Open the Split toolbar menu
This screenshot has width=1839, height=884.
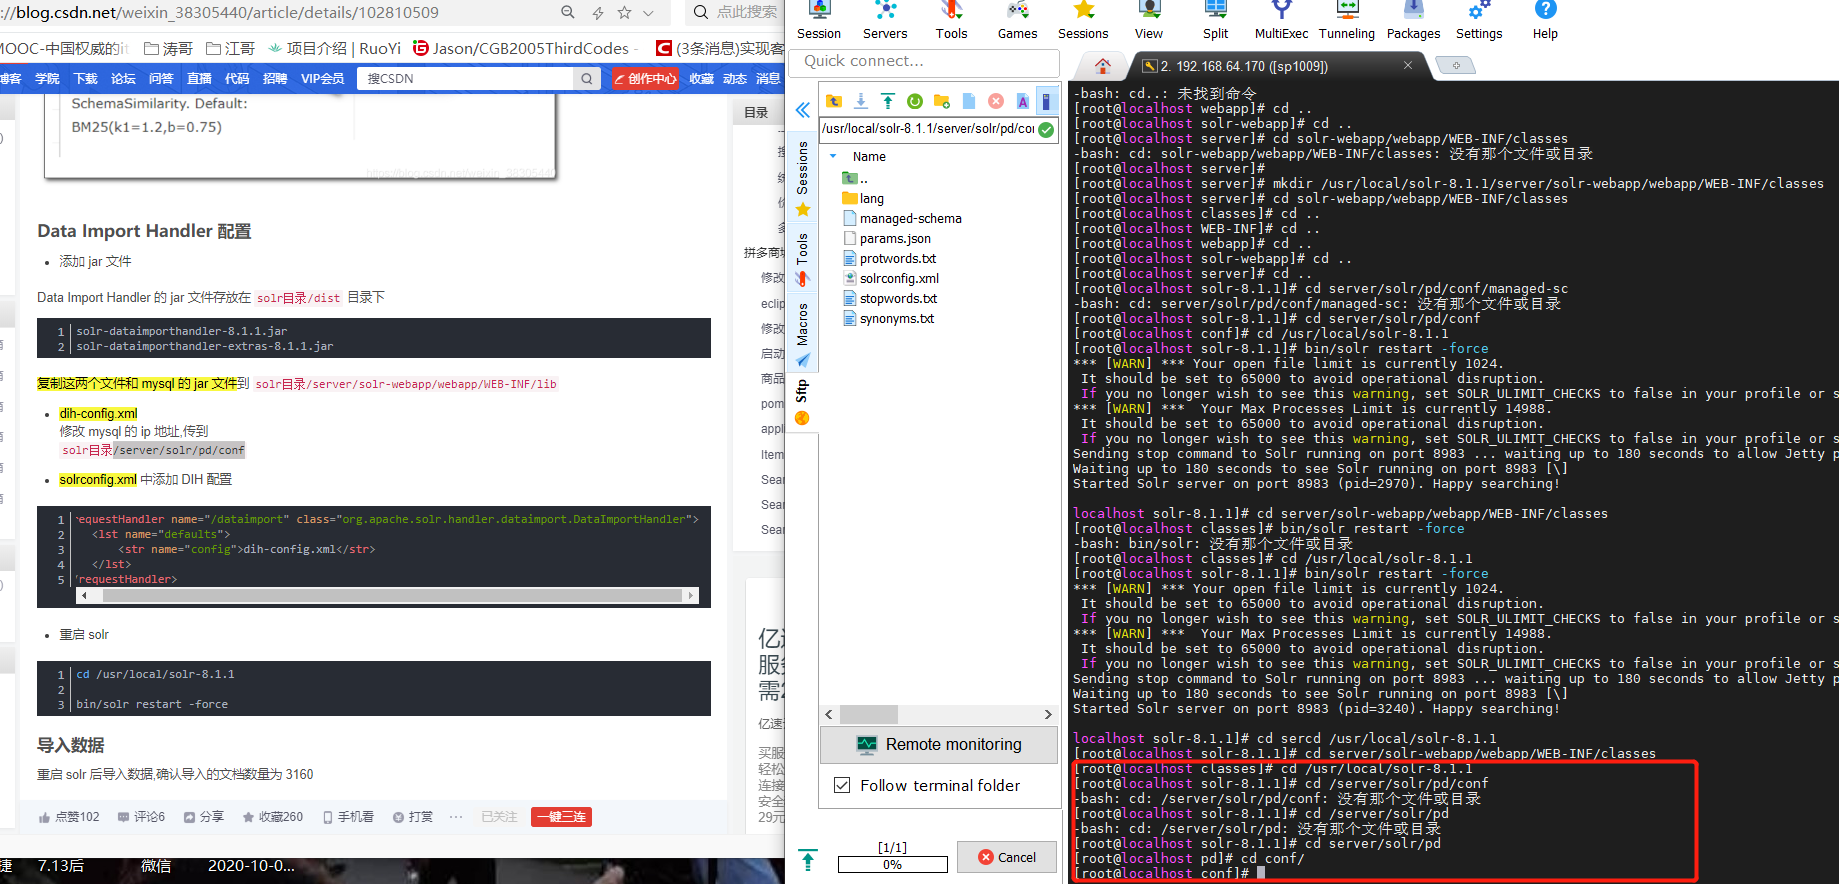pyautogui.click(x=1215, y=20)
